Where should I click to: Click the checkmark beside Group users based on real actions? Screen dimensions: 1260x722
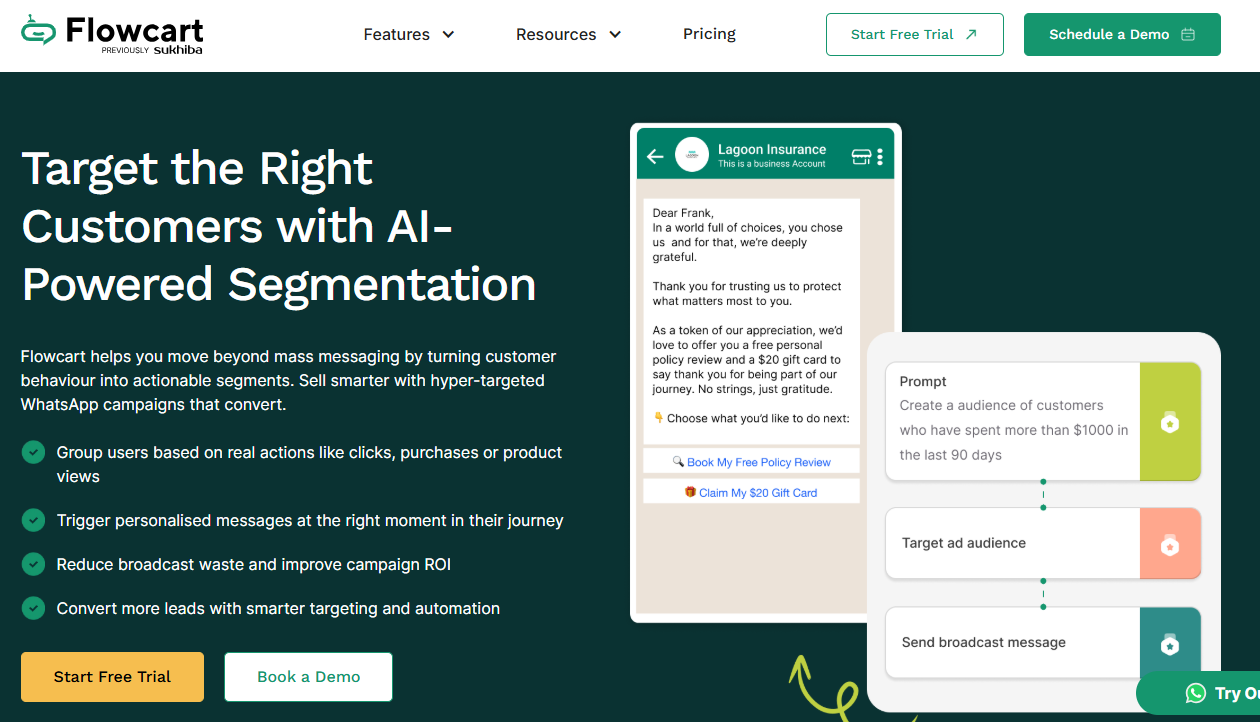click(34, 452)
